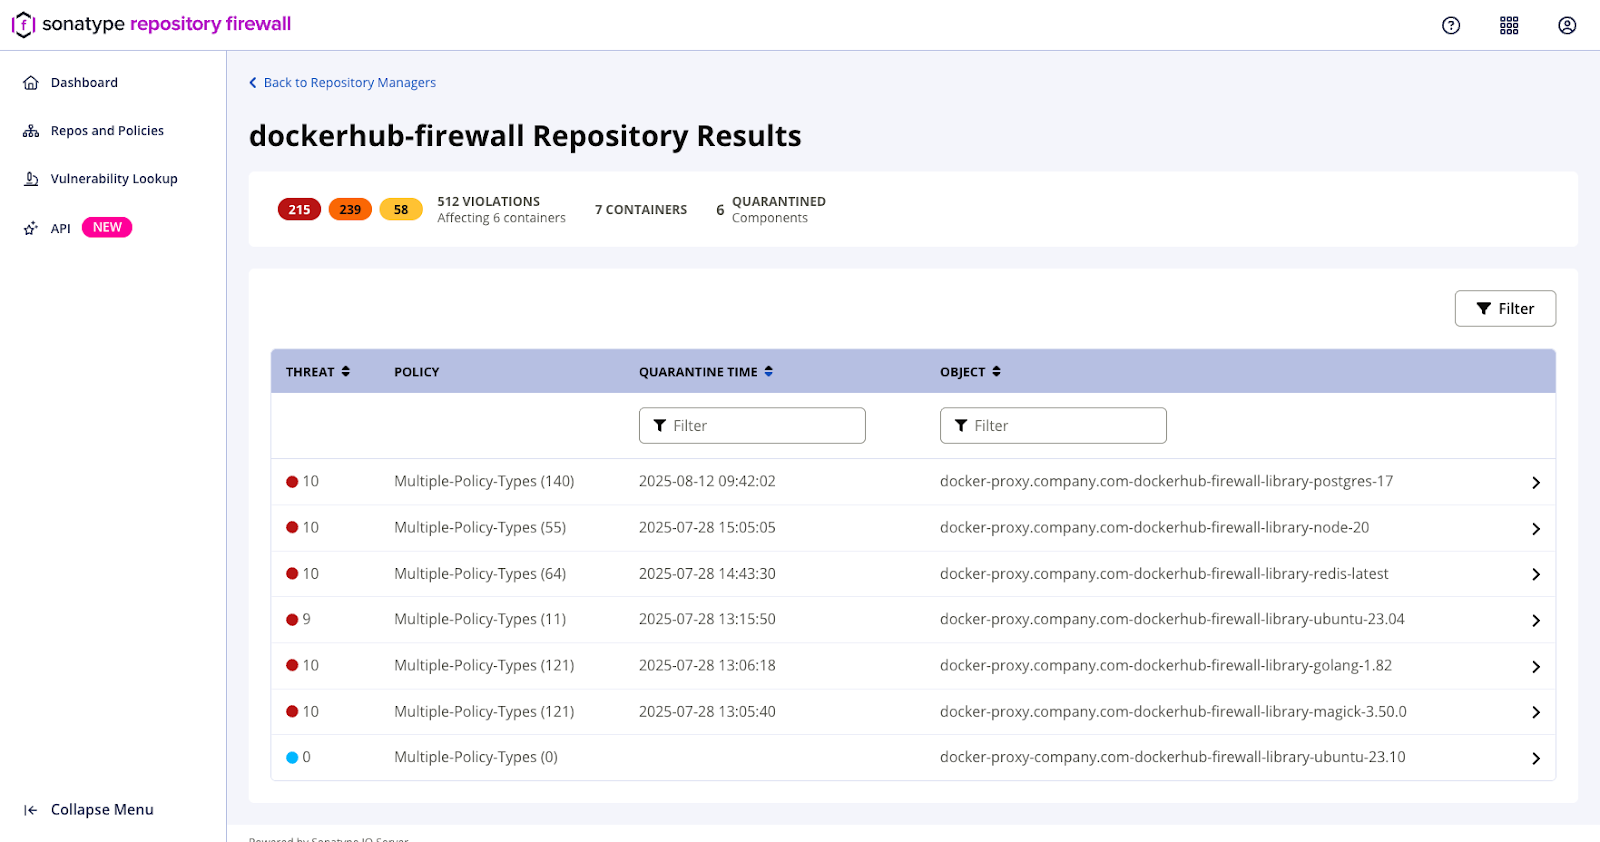This screenshot has width=1600, height=842.
Task: Follow Back to Repository Managers link
Action: click(349, 83)
